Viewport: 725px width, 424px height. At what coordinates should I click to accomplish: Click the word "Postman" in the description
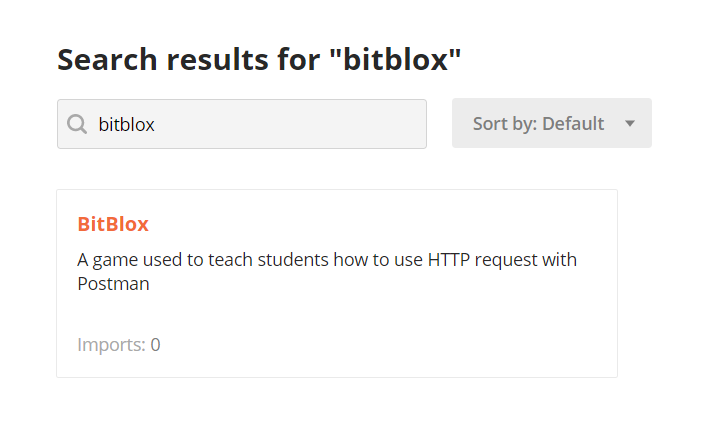(x=113, y=284)
